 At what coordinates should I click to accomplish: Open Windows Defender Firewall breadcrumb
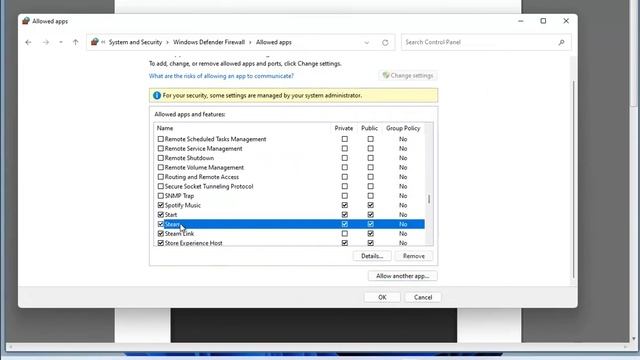click(x=209, y=42)
